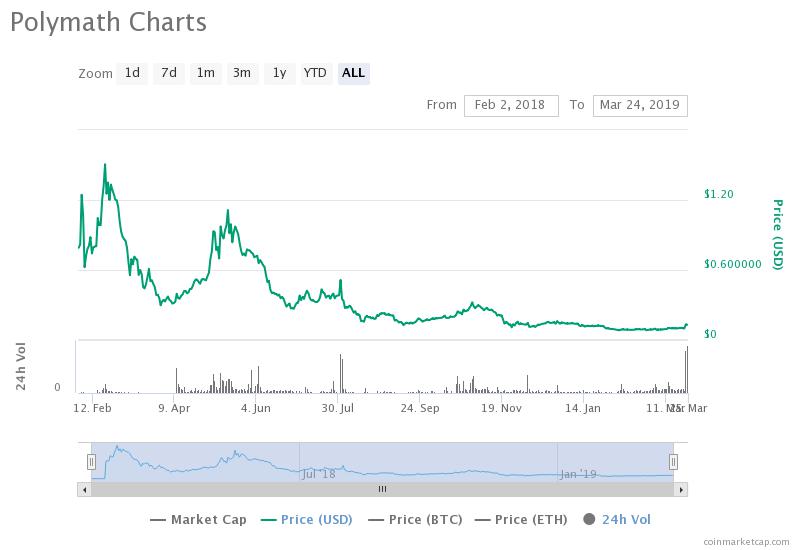Click the navigator's right range handle
This screenshot has height=550, width=800.
pyautogui.click(x=674, y=461)
